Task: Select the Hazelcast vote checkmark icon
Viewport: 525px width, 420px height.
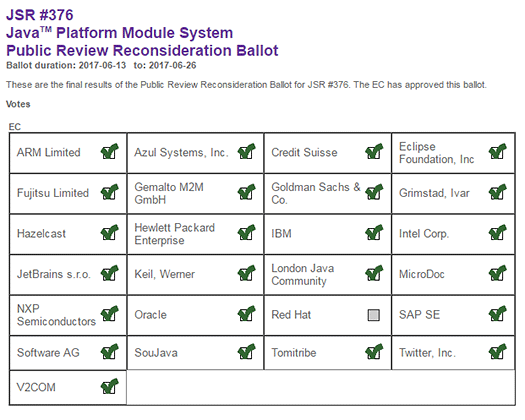Action: click(x=109, y=232)
